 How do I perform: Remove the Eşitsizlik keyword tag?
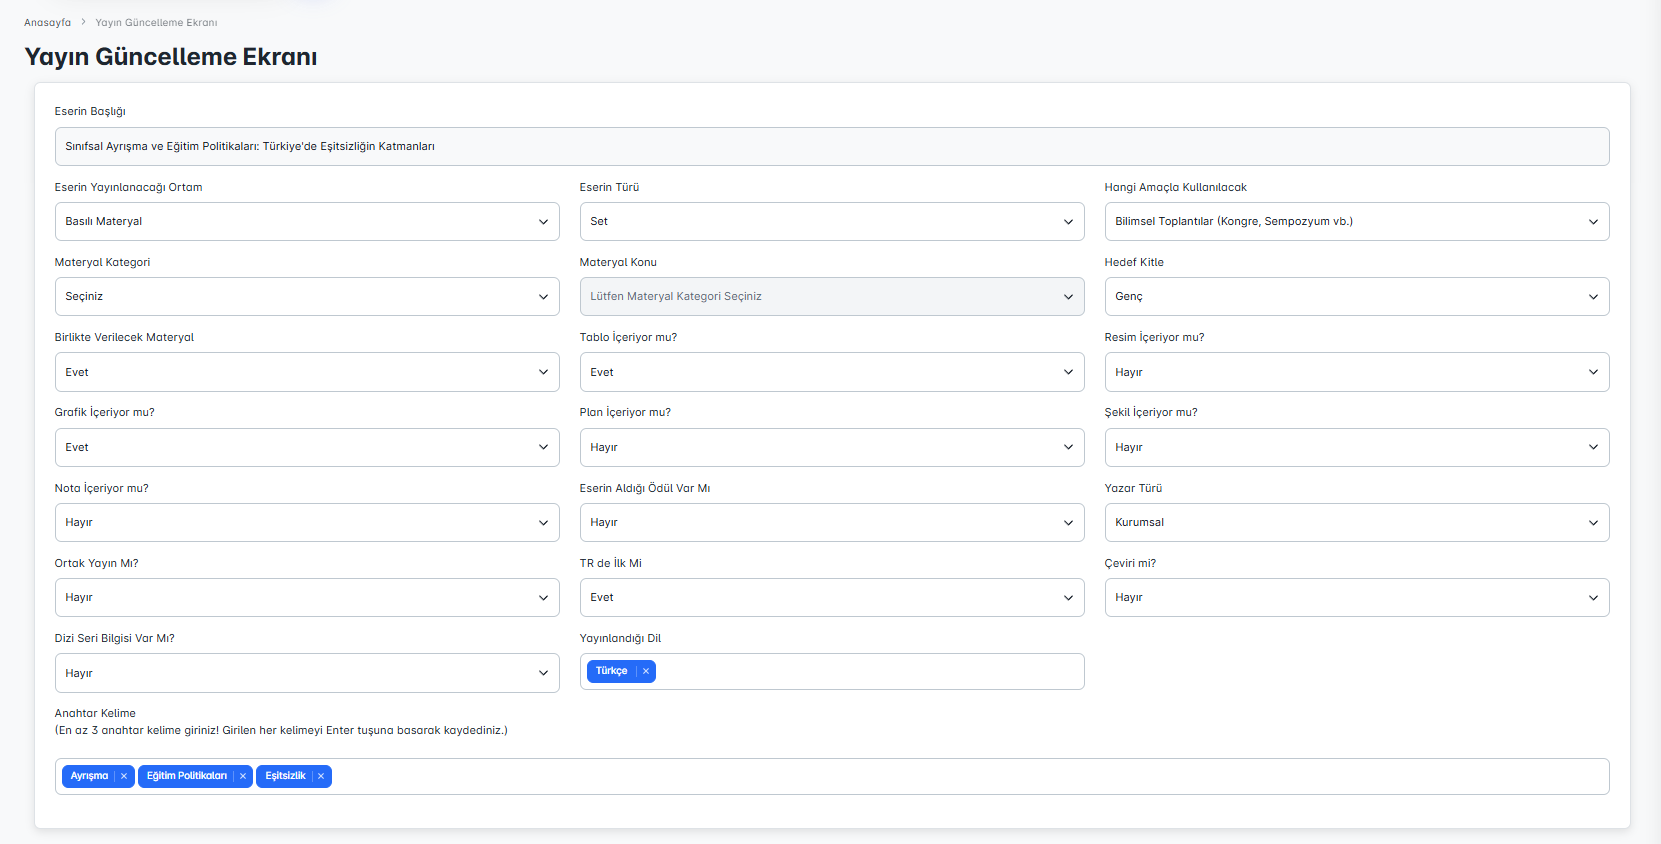click(x=321, y=776)
